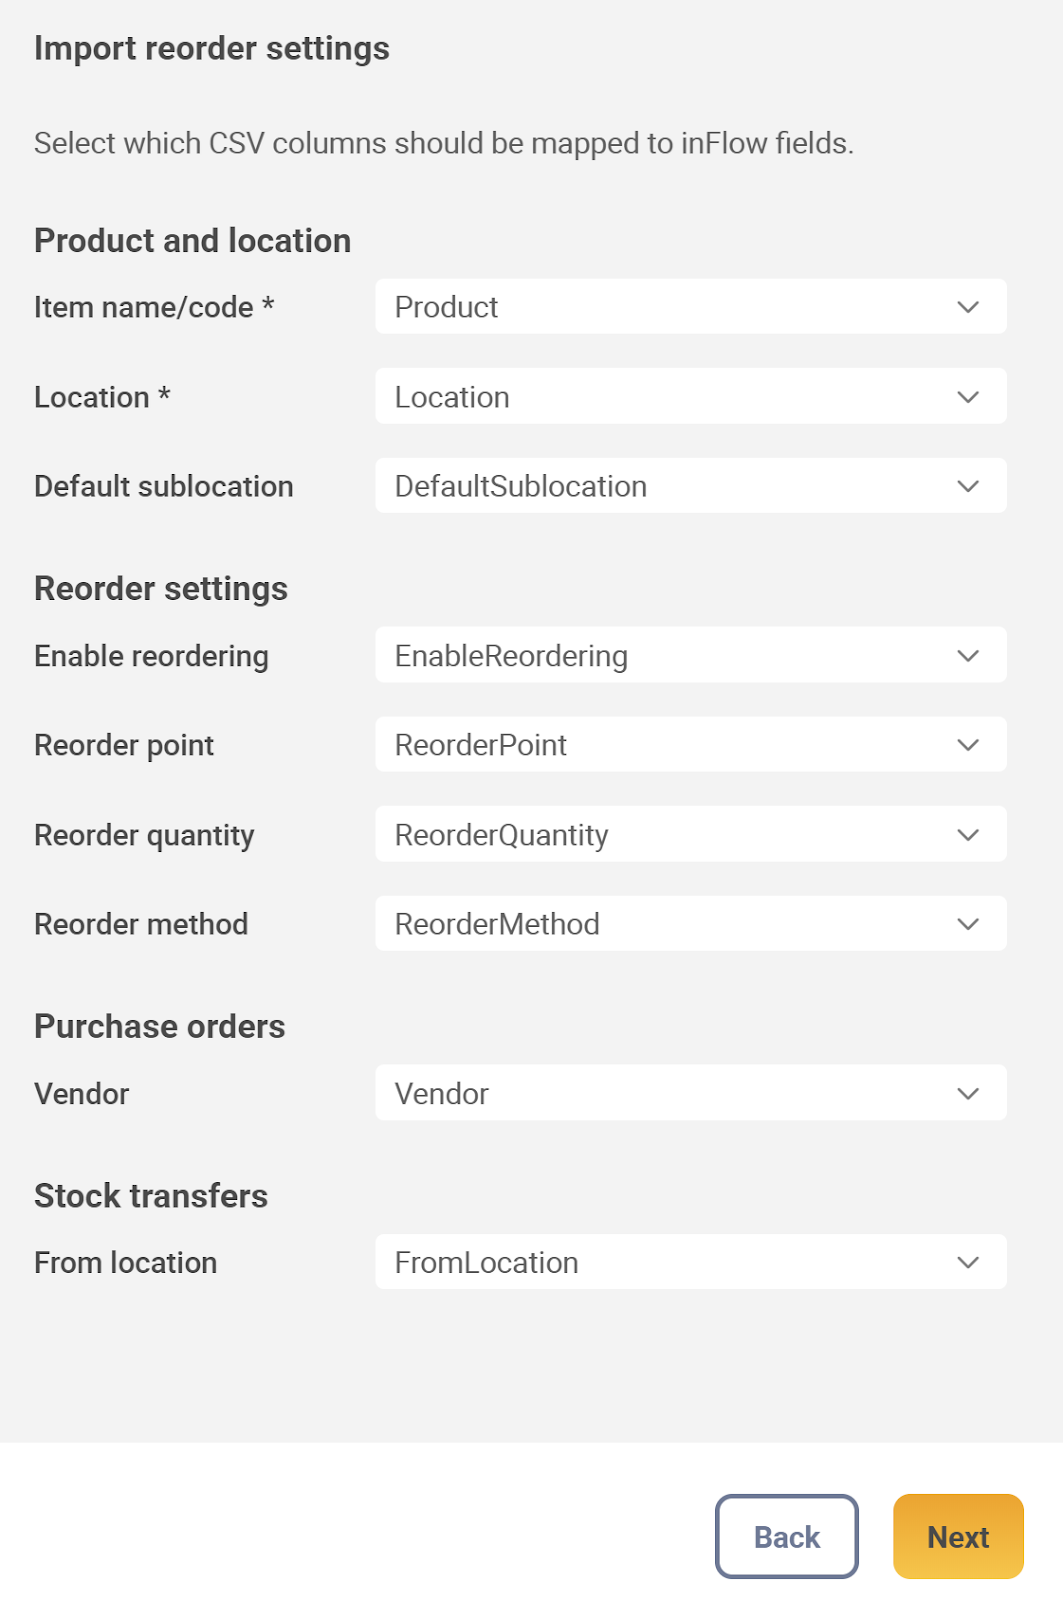Open the ReorderPoint dropdown field
Screen dimensions: 1063x1600
point(690,745)
